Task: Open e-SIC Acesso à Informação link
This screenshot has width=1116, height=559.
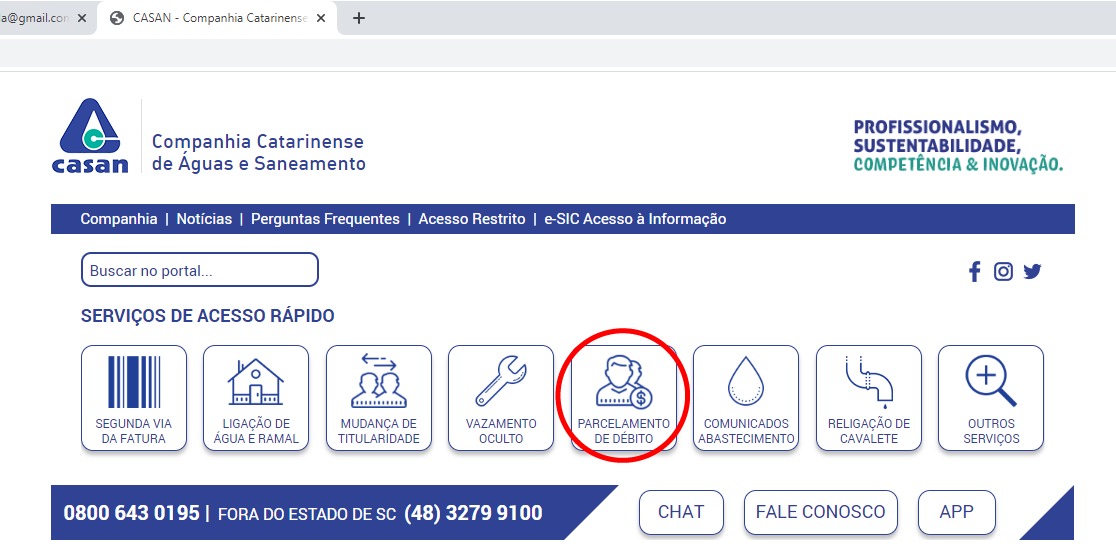Action: tap(635, 219)
